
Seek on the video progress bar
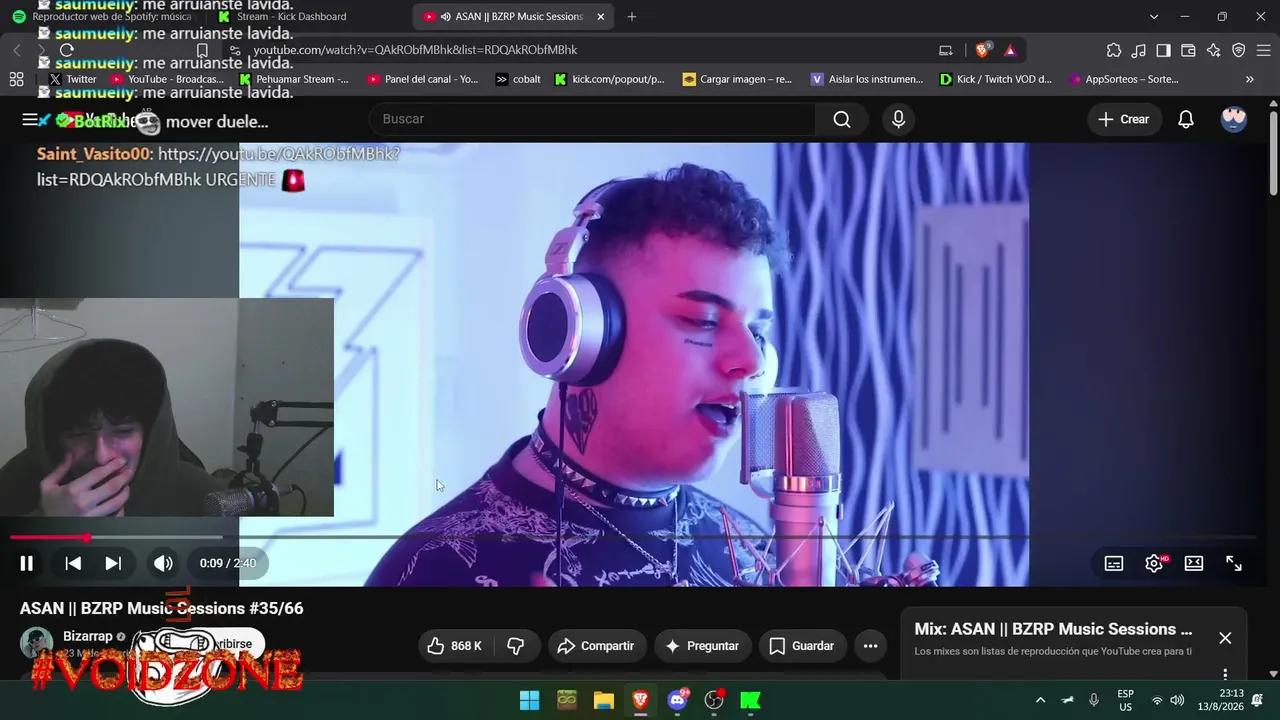point(633,538)
